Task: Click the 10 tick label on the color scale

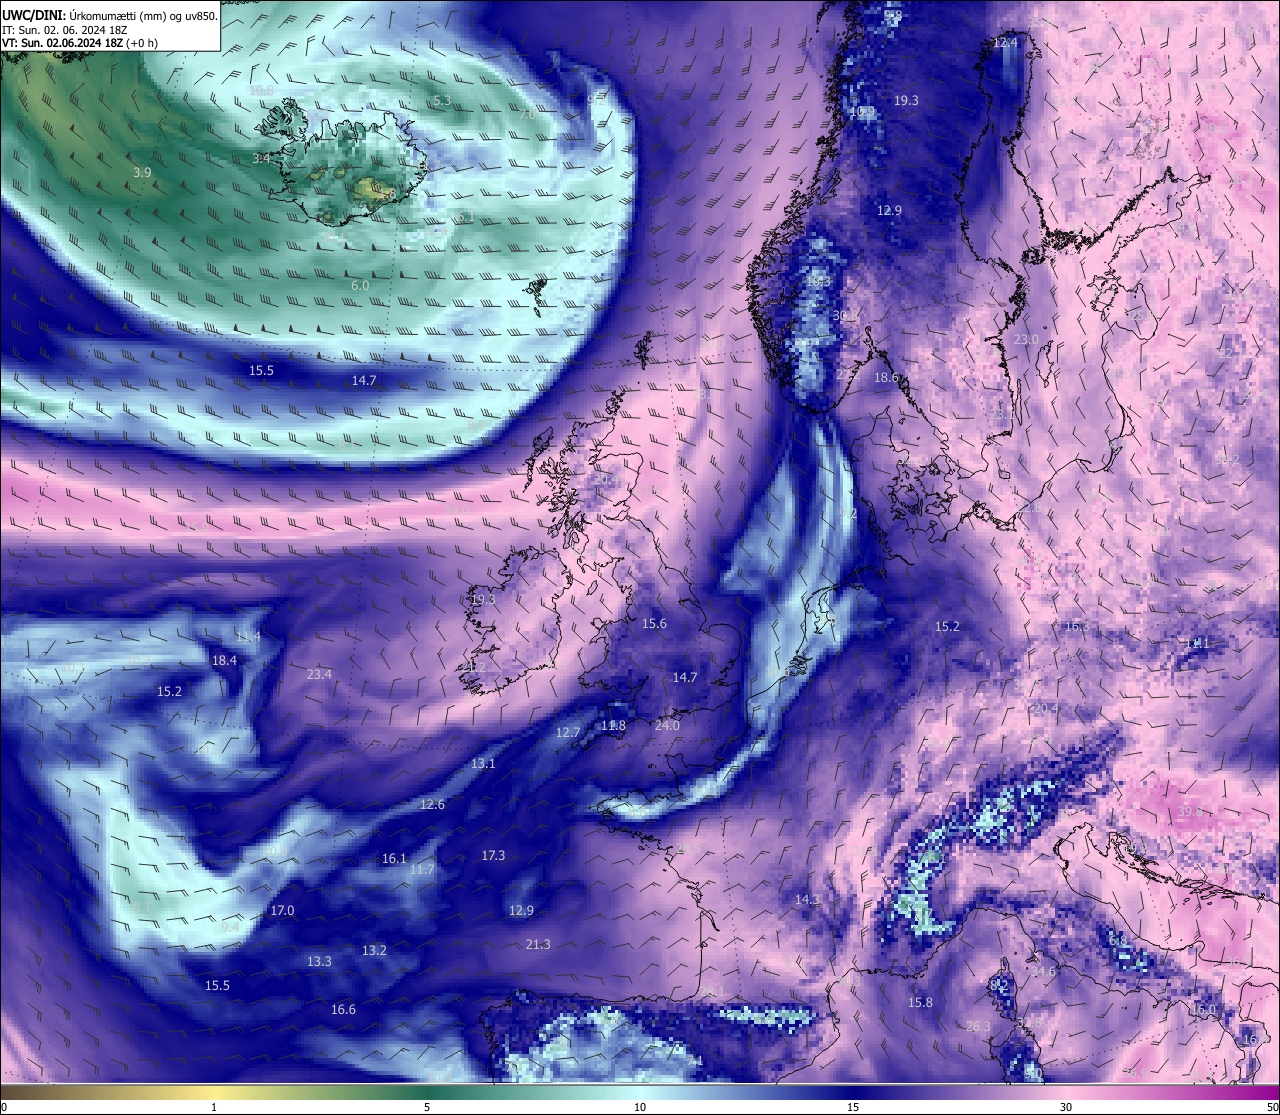Action: click(640, 1107)
